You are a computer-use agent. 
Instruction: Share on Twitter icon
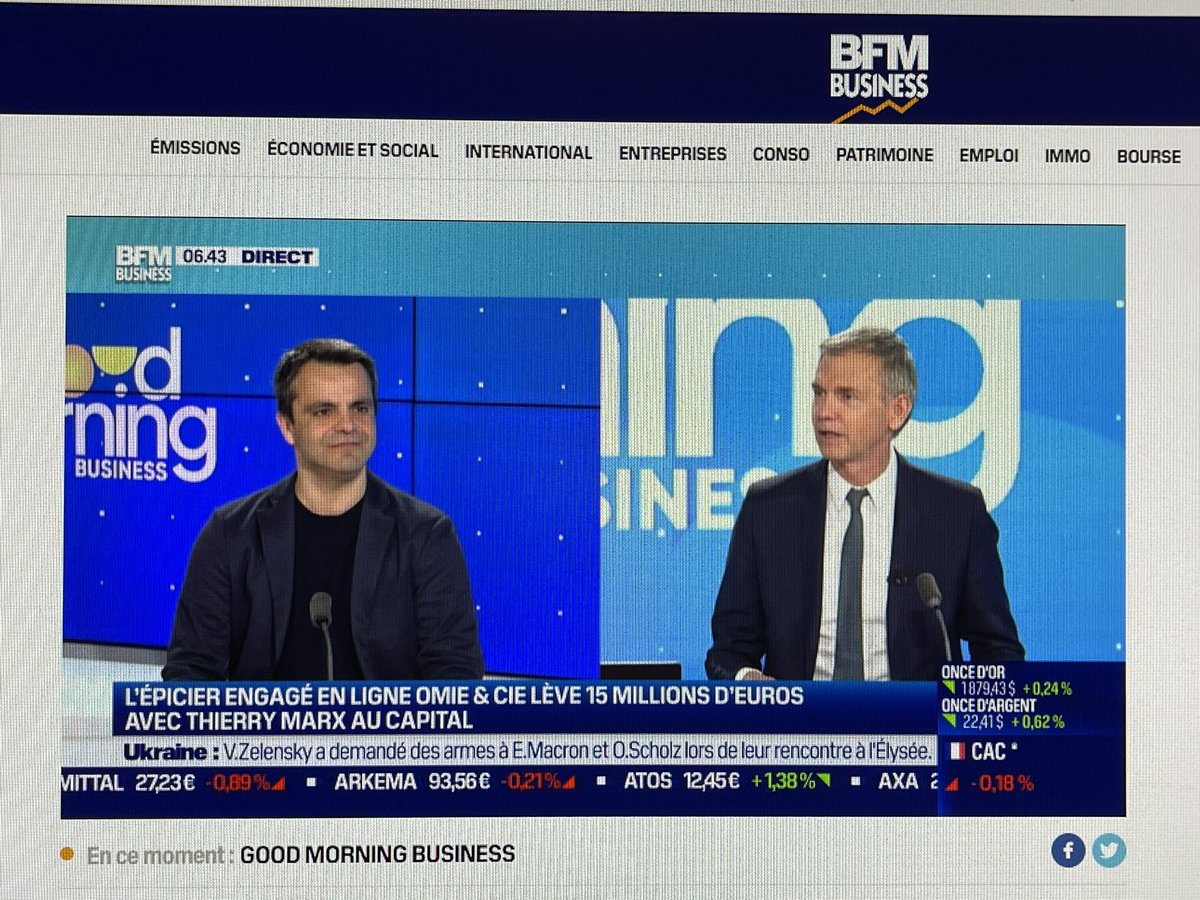tap(1109, 851)
